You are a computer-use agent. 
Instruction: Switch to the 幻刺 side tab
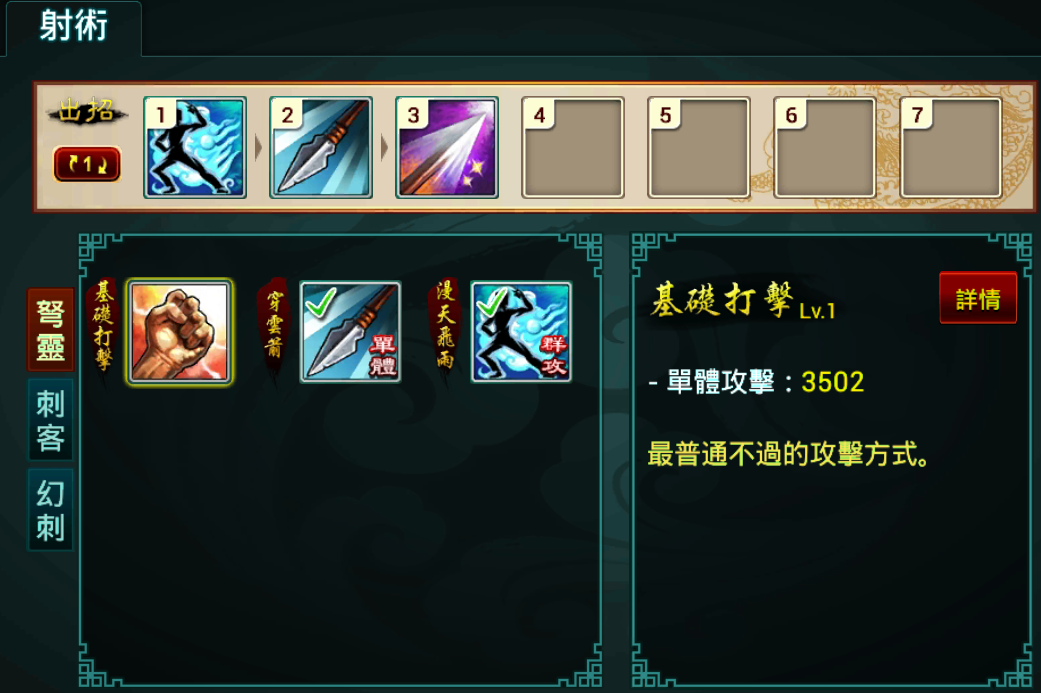tap(50, 510)
